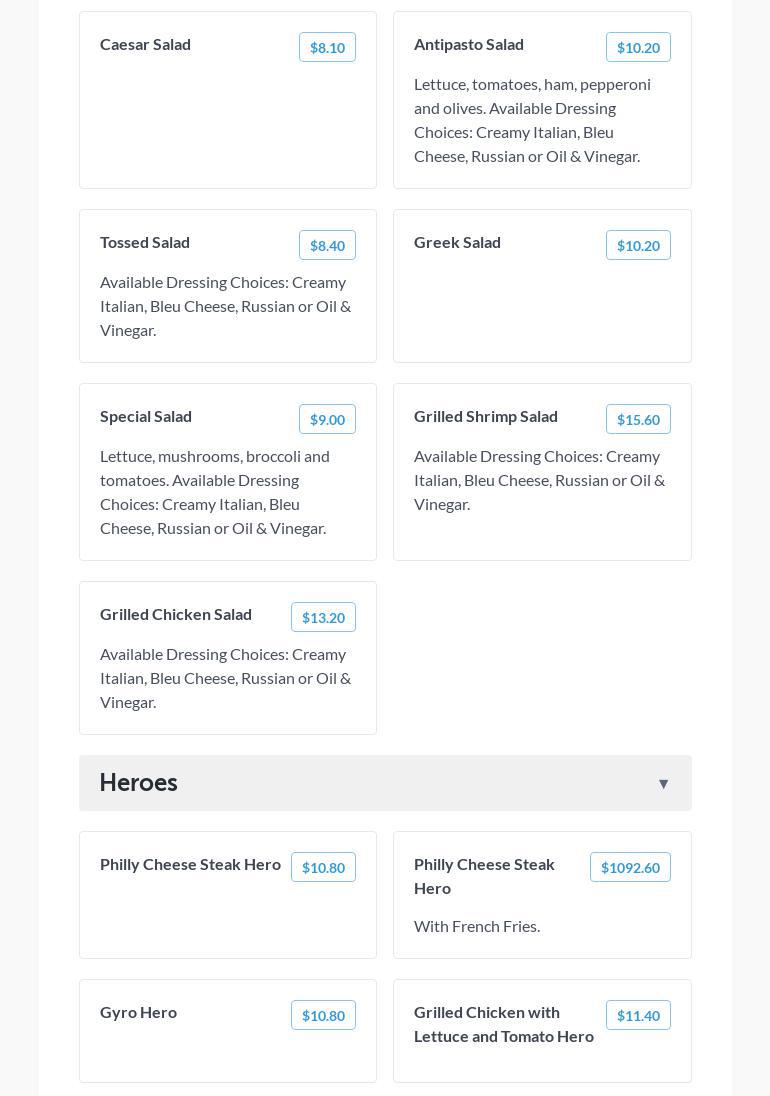Image resolution: width=770 pixels, height=1096 pixels.
Task: Click the $11.40 Grilled Chicken Hero price
Action: click(638, 1015)
